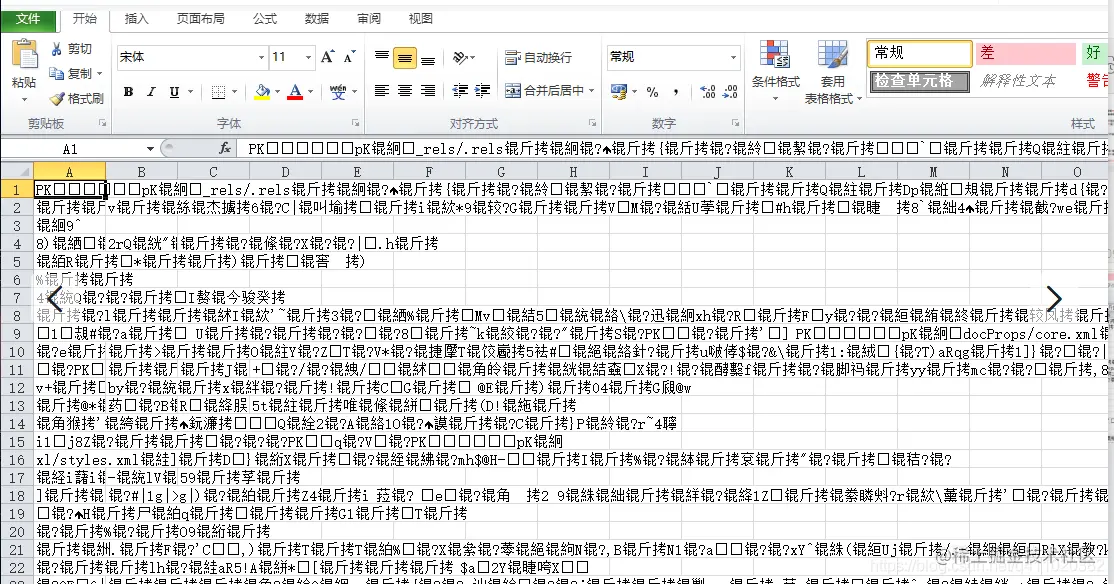Screen dimensions: 1114x584
Task: Click the phonetic guide (拼音) icon
Action: coord(337,91)
